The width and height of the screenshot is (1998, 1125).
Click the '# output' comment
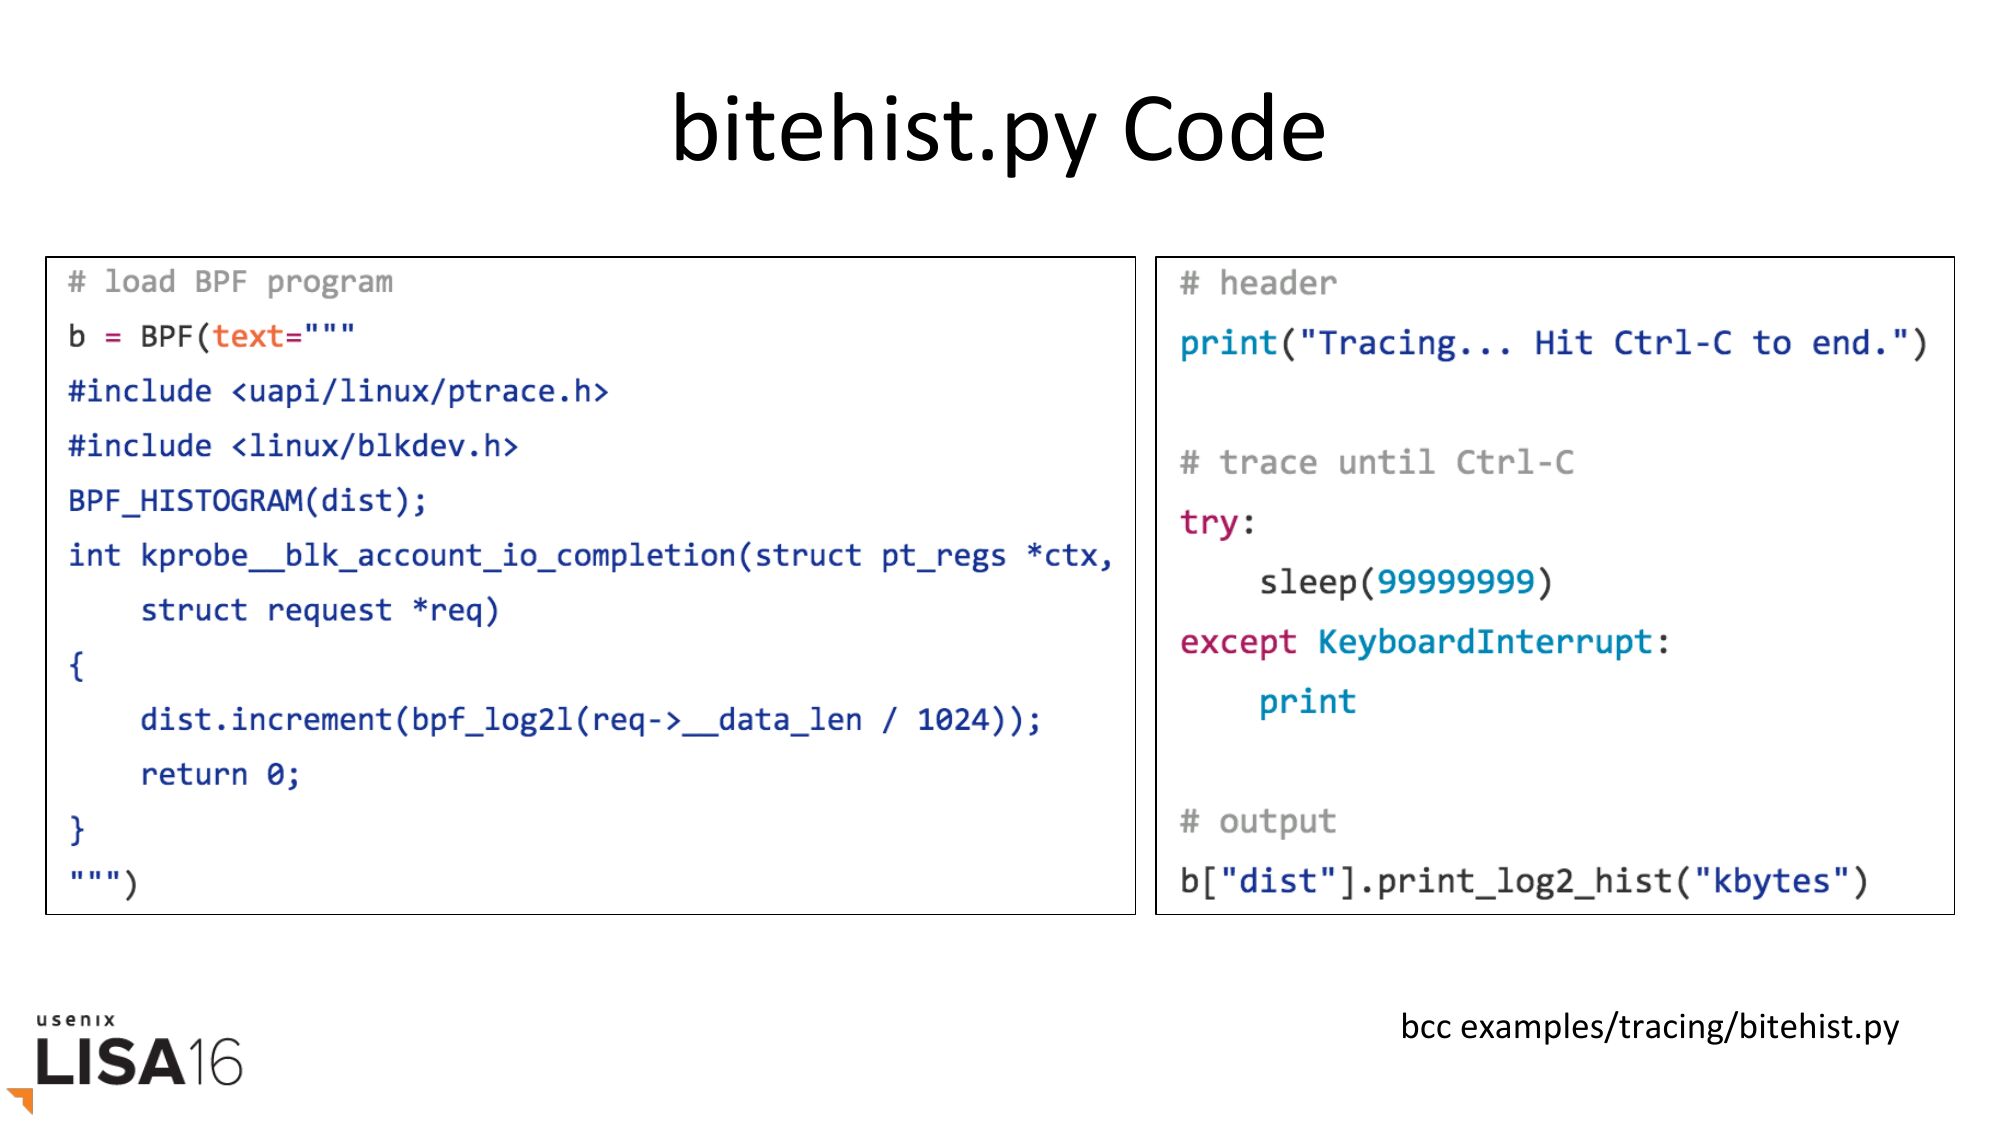click(1258, 822)
